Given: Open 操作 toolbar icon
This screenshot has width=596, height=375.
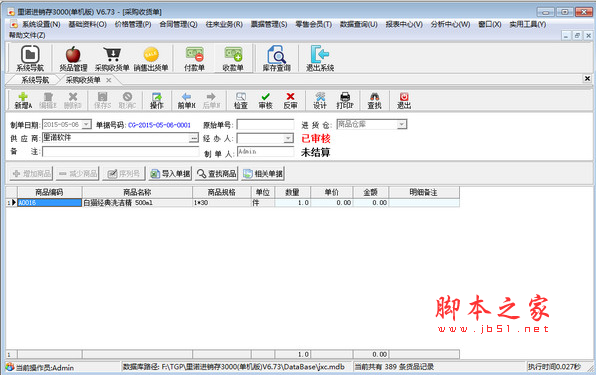Looking at the screenshot, I should click(157, 101).
